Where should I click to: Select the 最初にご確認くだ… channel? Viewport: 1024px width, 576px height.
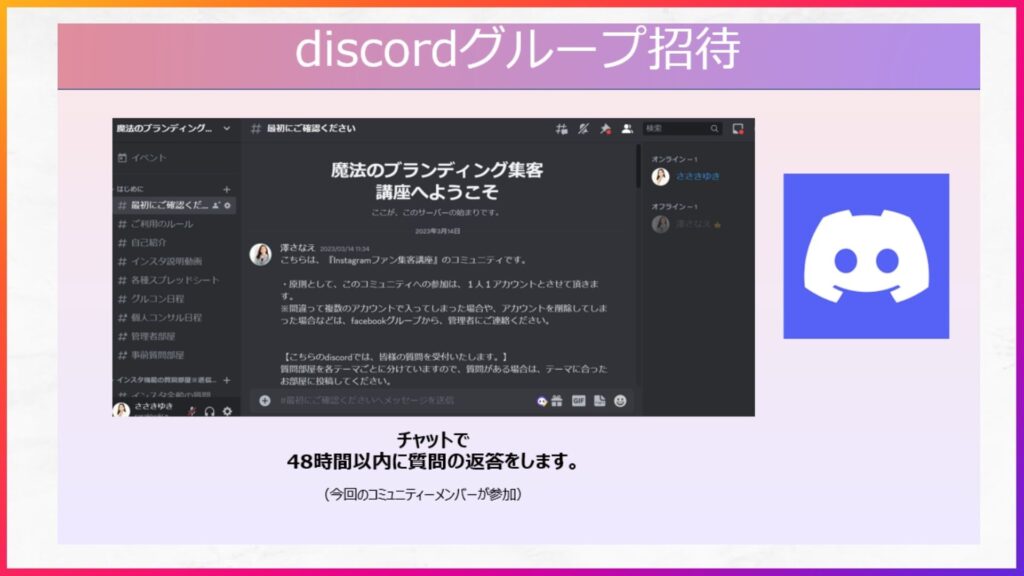174,205
